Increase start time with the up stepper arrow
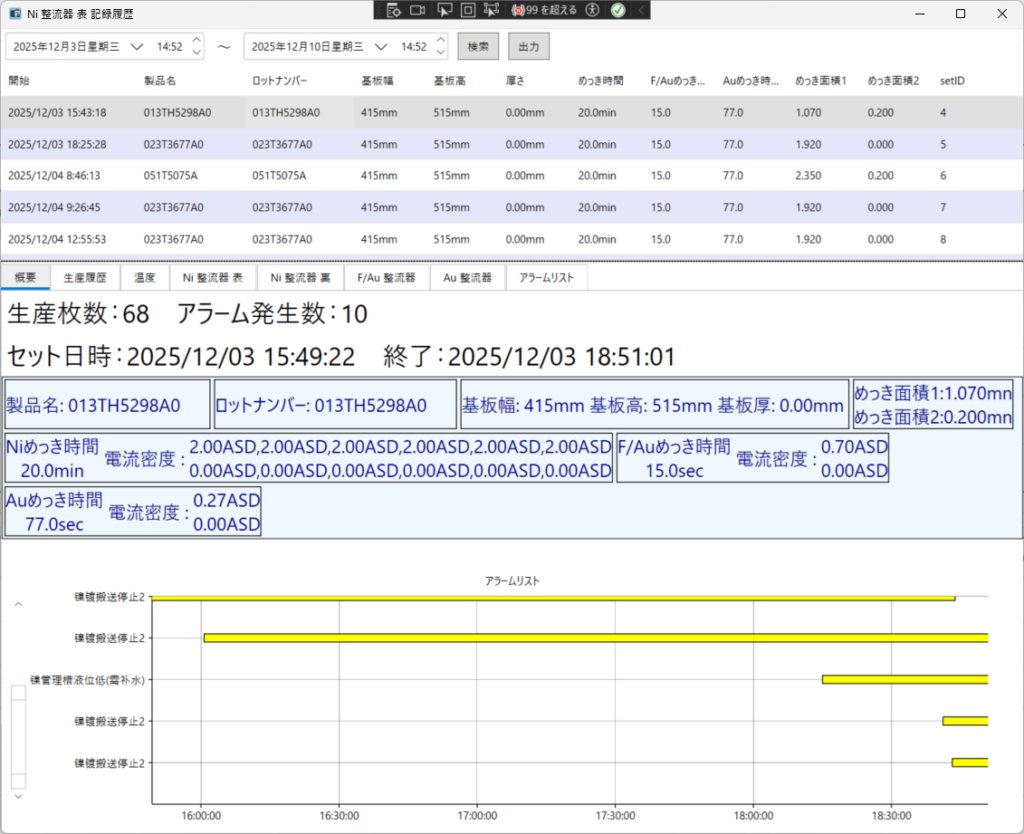The image size is (1024, 834). (x=196, y=41)
